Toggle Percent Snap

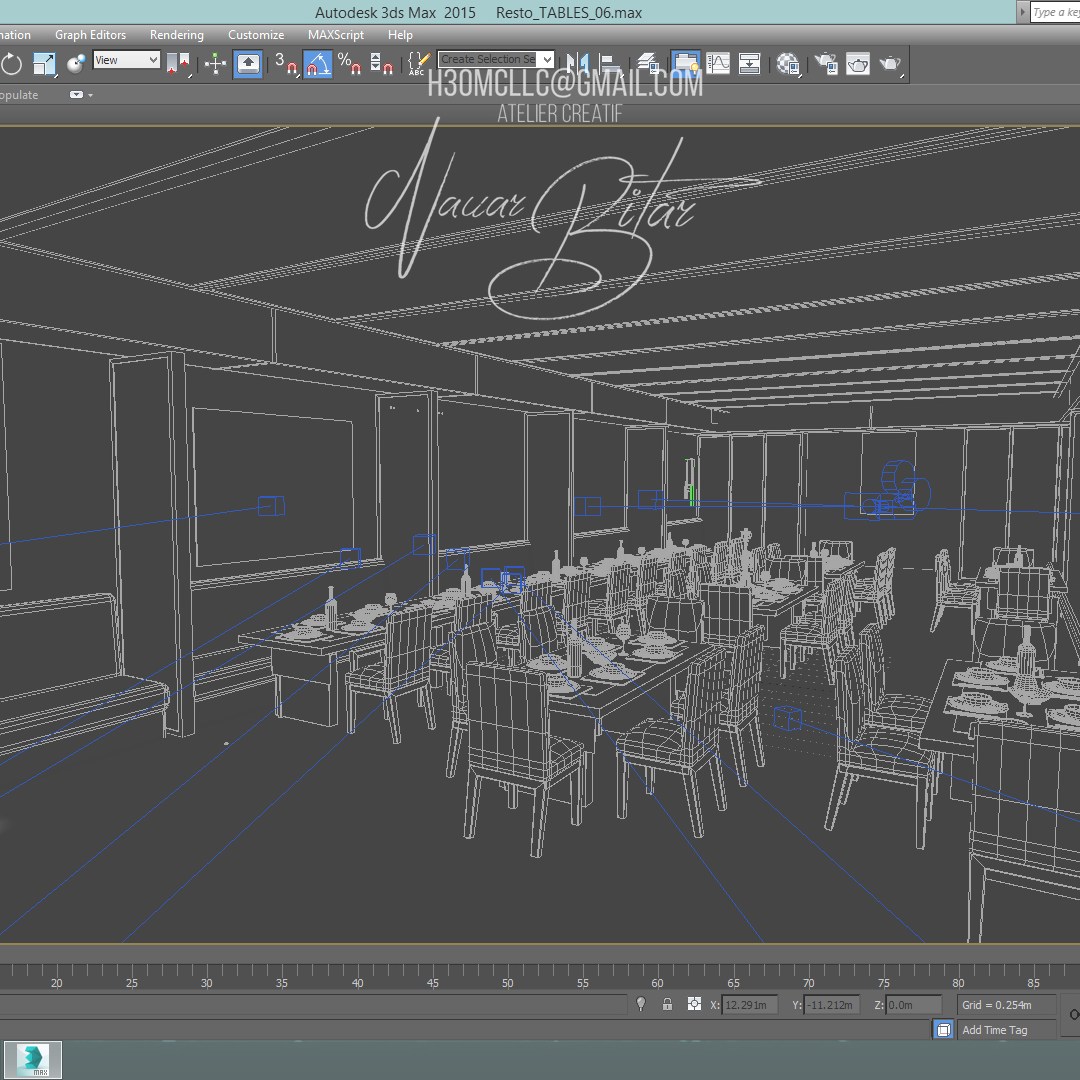click(349, 65)
